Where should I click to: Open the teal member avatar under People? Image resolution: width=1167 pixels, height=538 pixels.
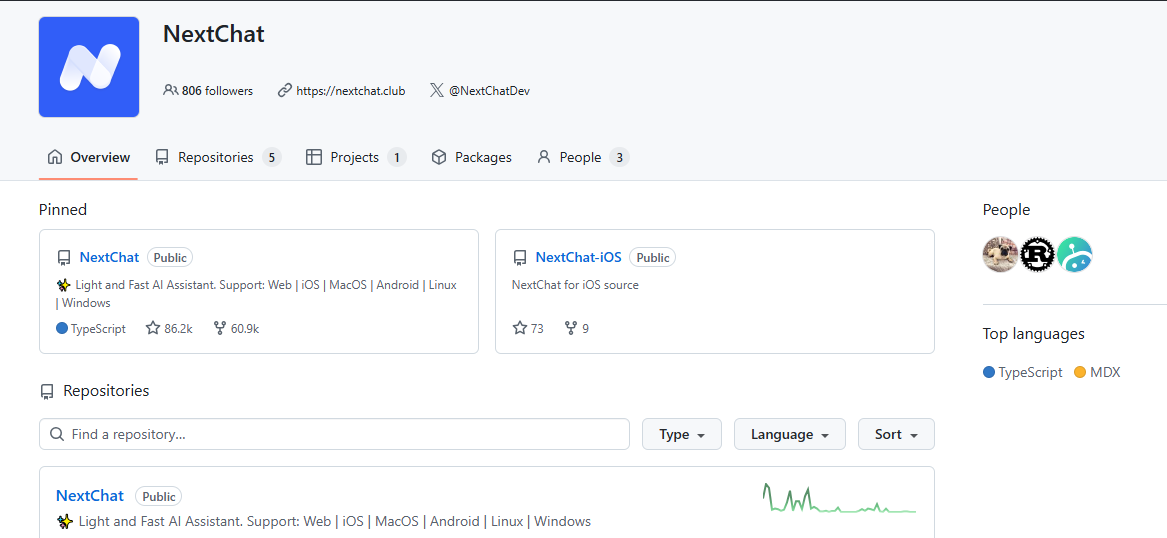click(x=1075, y=255)
